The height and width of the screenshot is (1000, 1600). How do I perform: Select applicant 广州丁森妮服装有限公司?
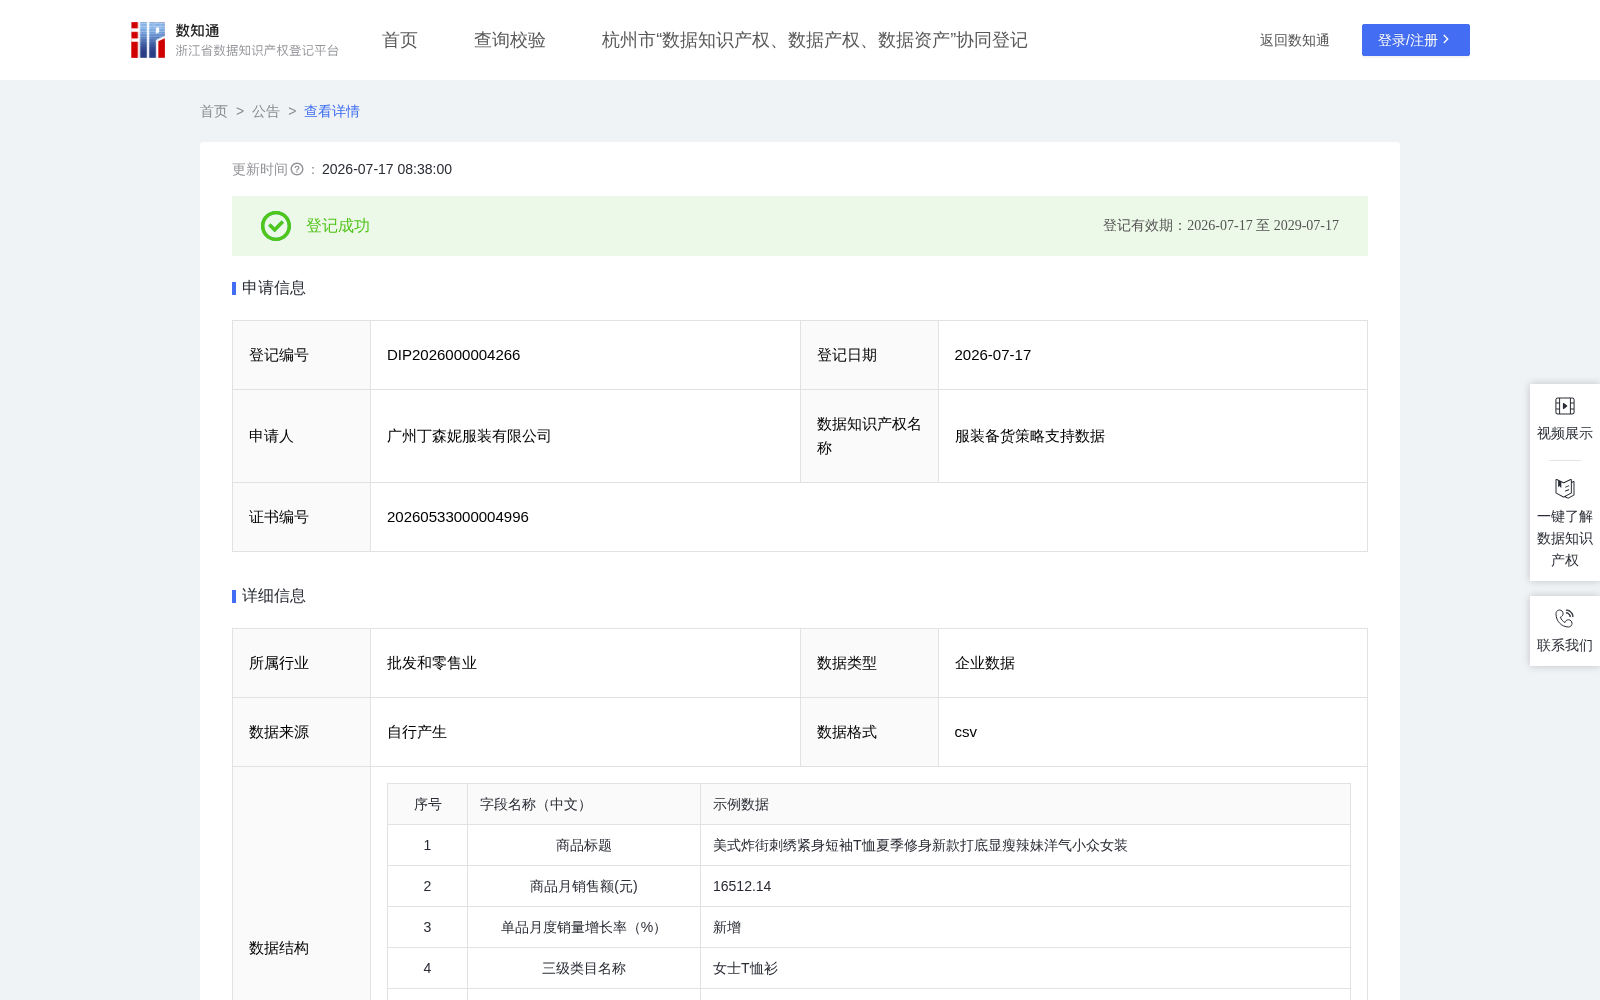[469, 436]
